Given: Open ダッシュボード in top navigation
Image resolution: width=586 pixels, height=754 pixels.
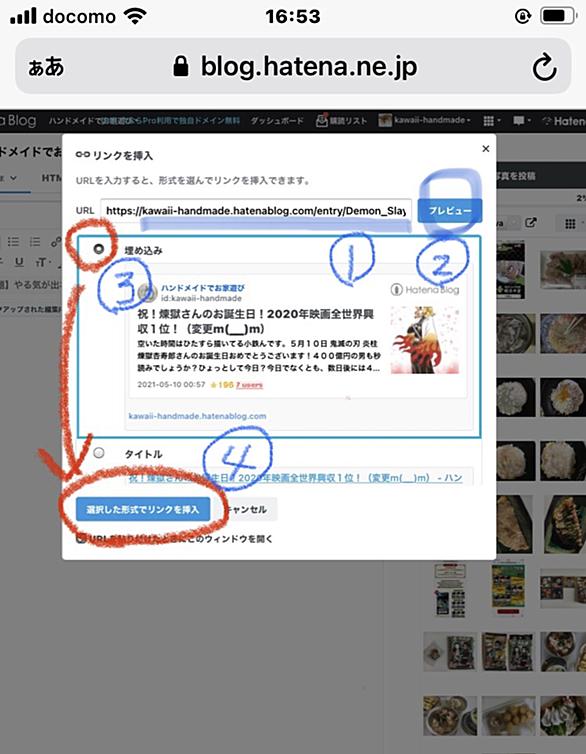Looking at the screenshot, I should [x=277, y=120].
